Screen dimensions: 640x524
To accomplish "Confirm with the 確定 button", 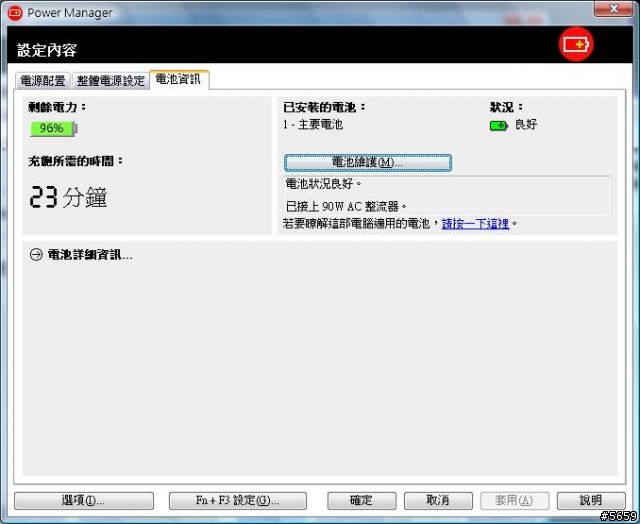I will 361,500.
